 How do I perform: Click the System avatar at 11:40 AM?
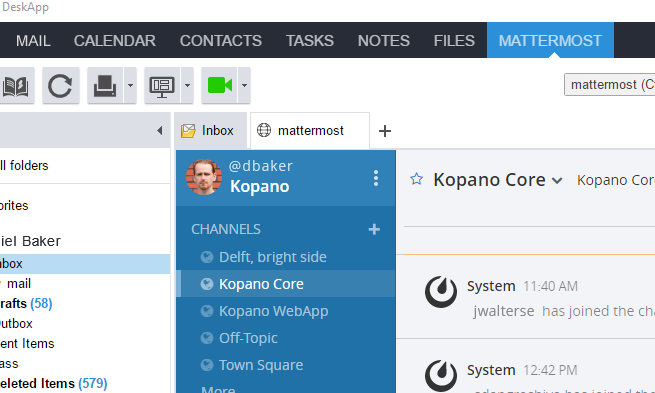pyautogui.click(x=441, y=292)
